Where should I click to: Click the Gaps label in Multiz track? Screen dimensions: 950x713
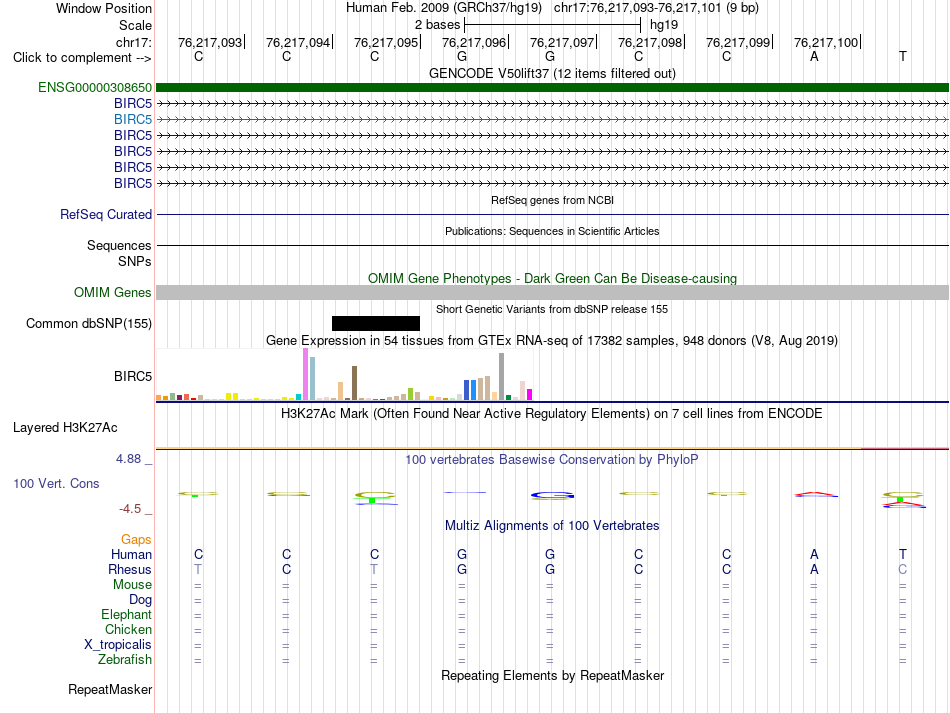tap(136, 539)
